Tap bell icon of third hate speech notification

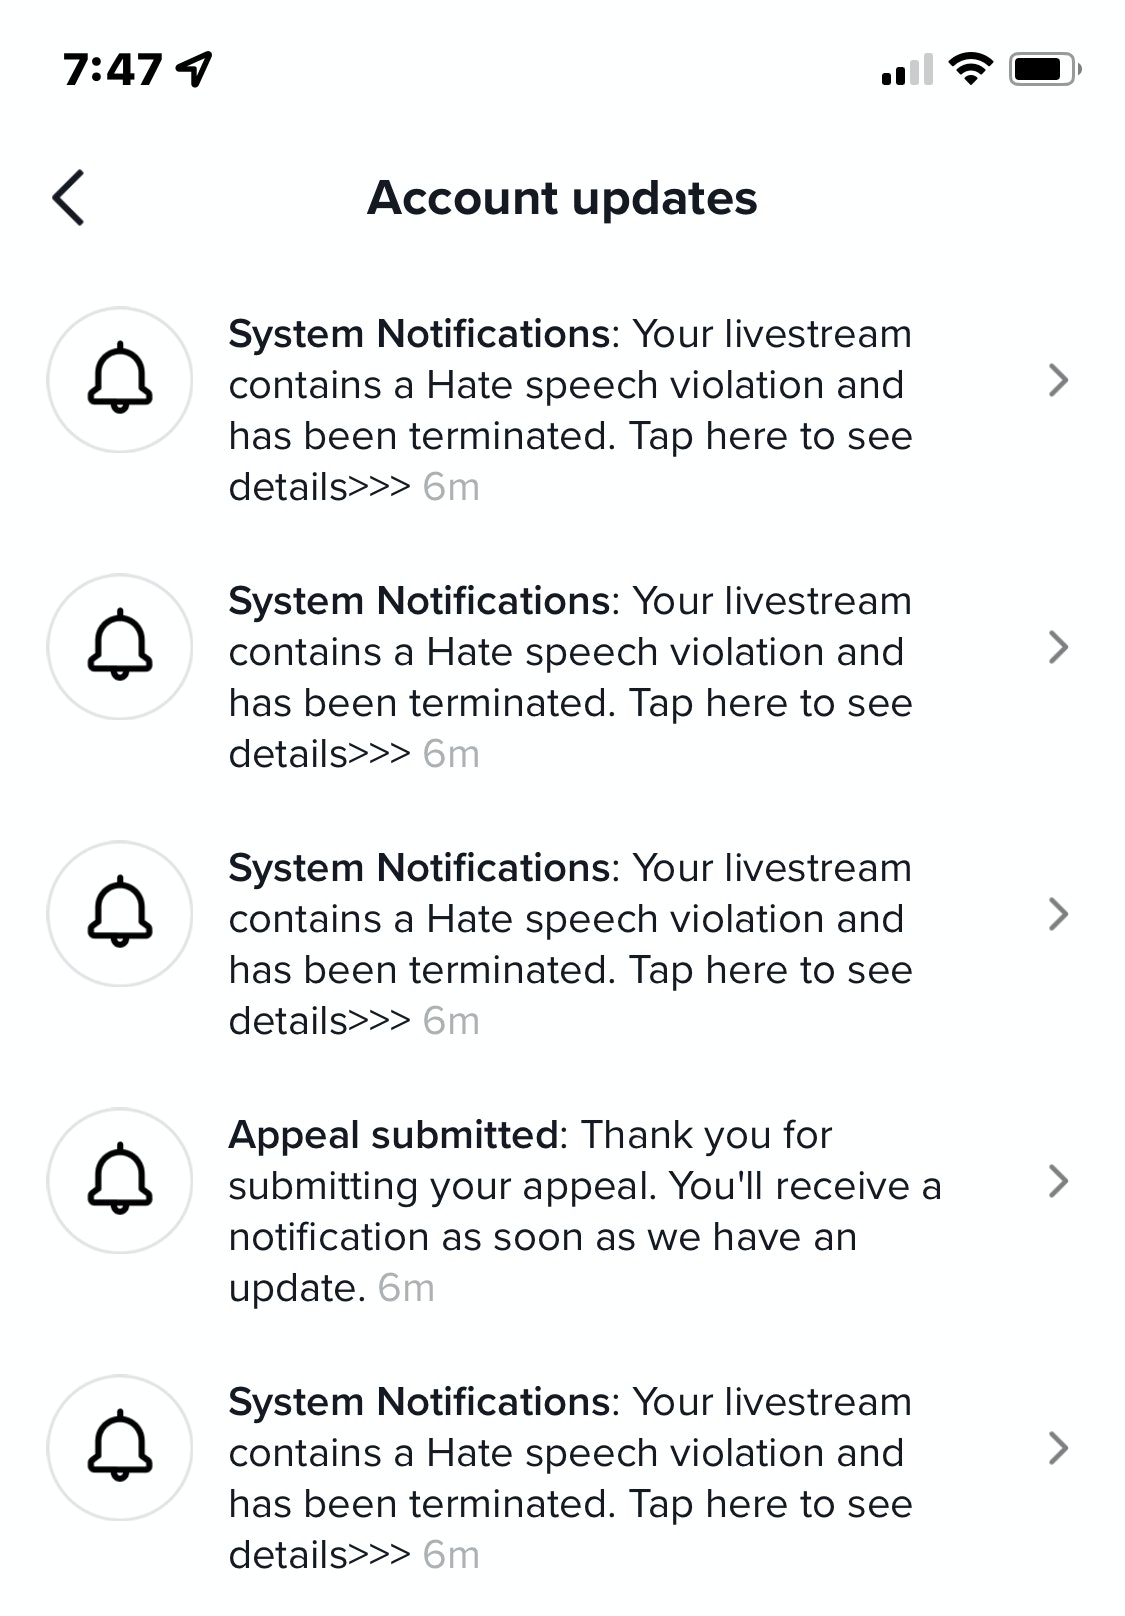click(x=120, y=914)
